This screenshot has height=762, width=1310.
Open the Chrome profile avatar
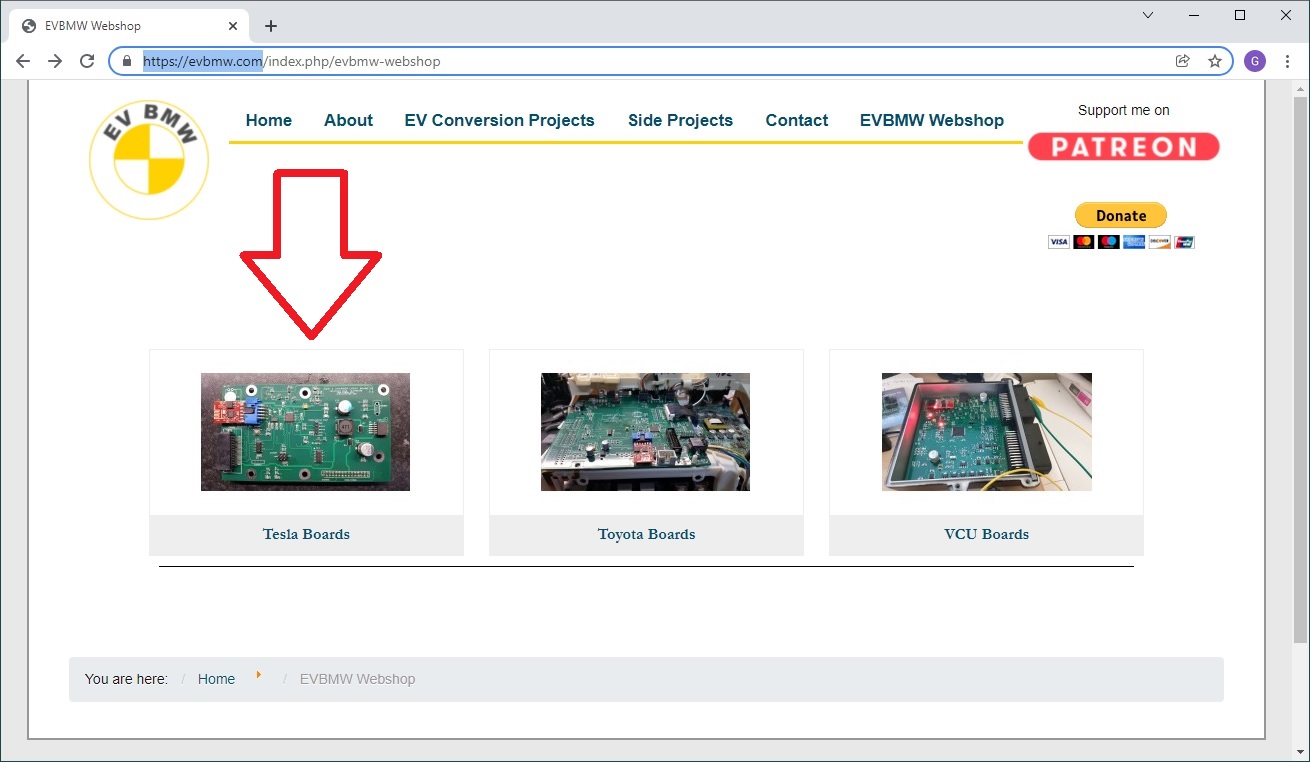1254,61
